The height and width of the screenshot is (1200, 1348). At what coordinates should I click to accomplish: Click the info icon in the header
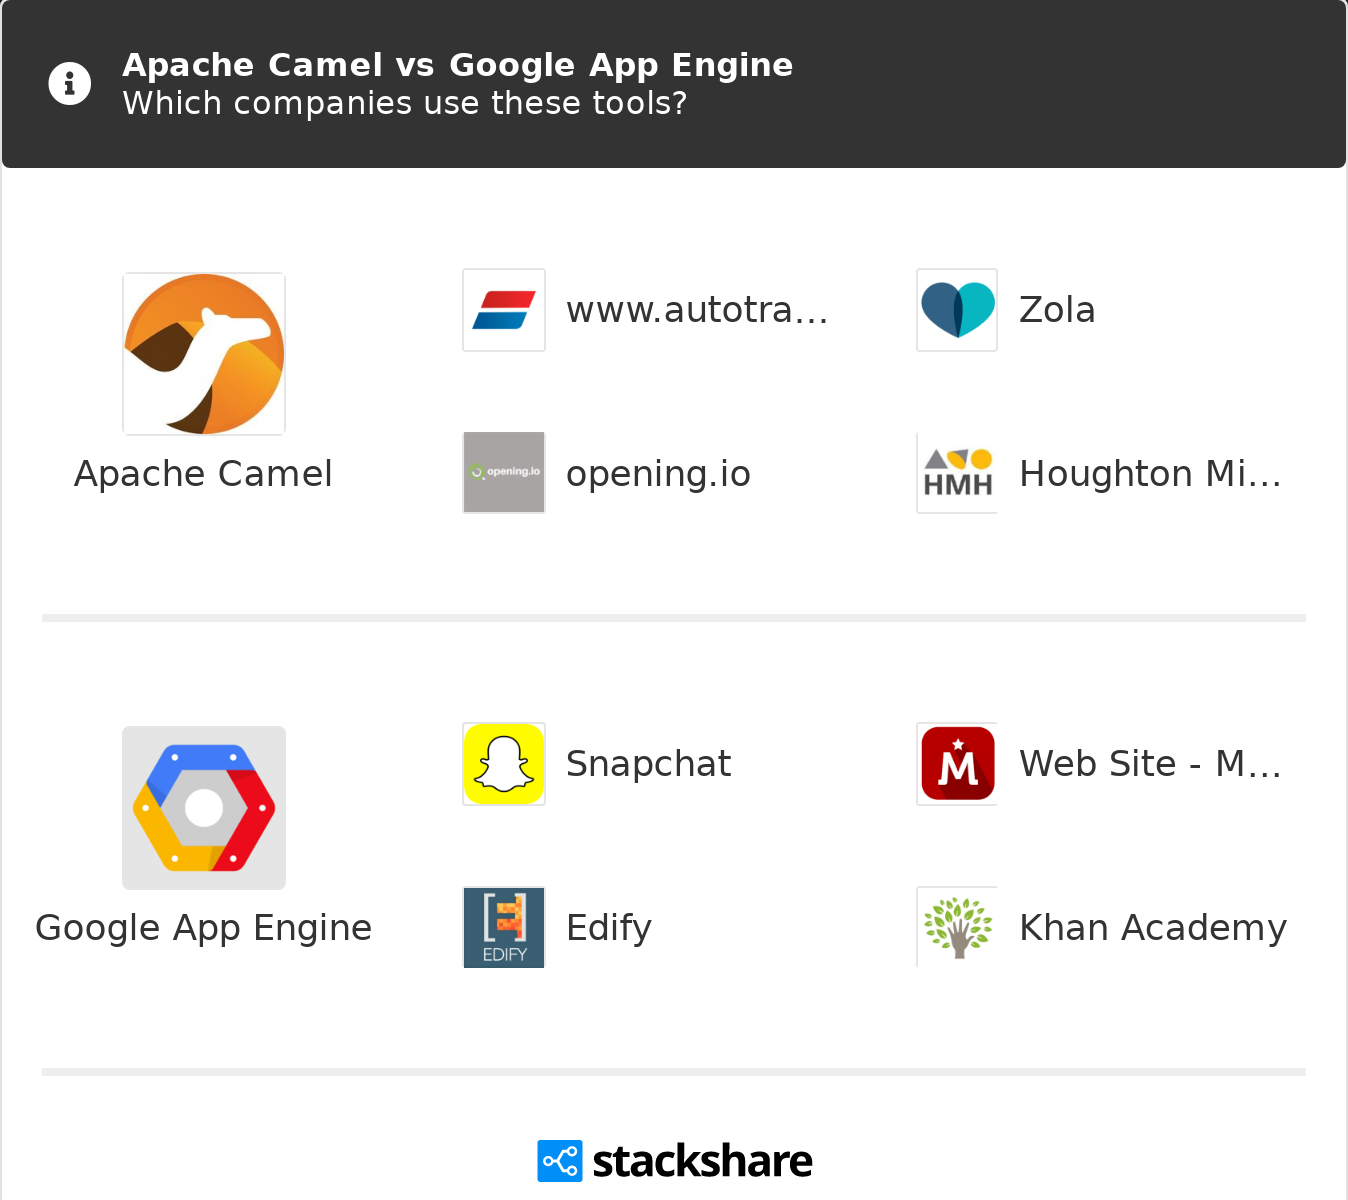[70, 84]
